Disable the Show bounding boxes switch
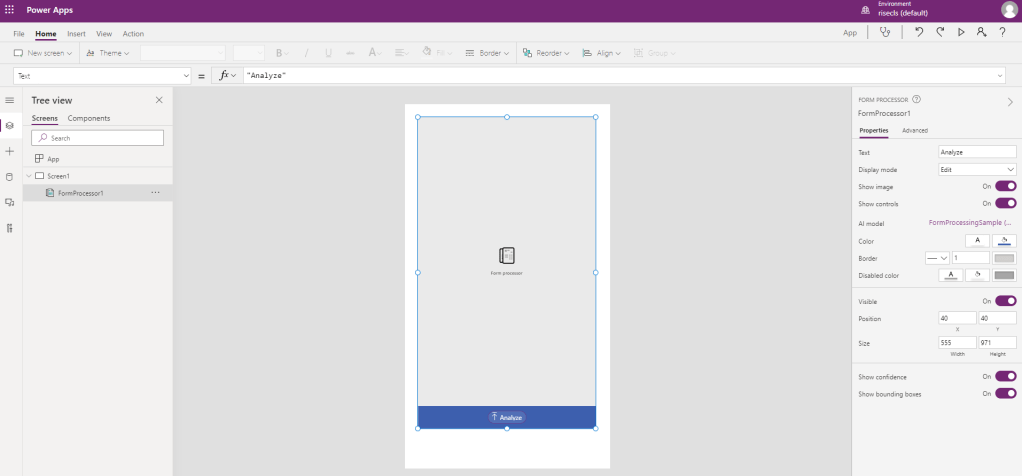This screenshot has width=1022, height=476. pyautogui.click(x=1005, y=394)
